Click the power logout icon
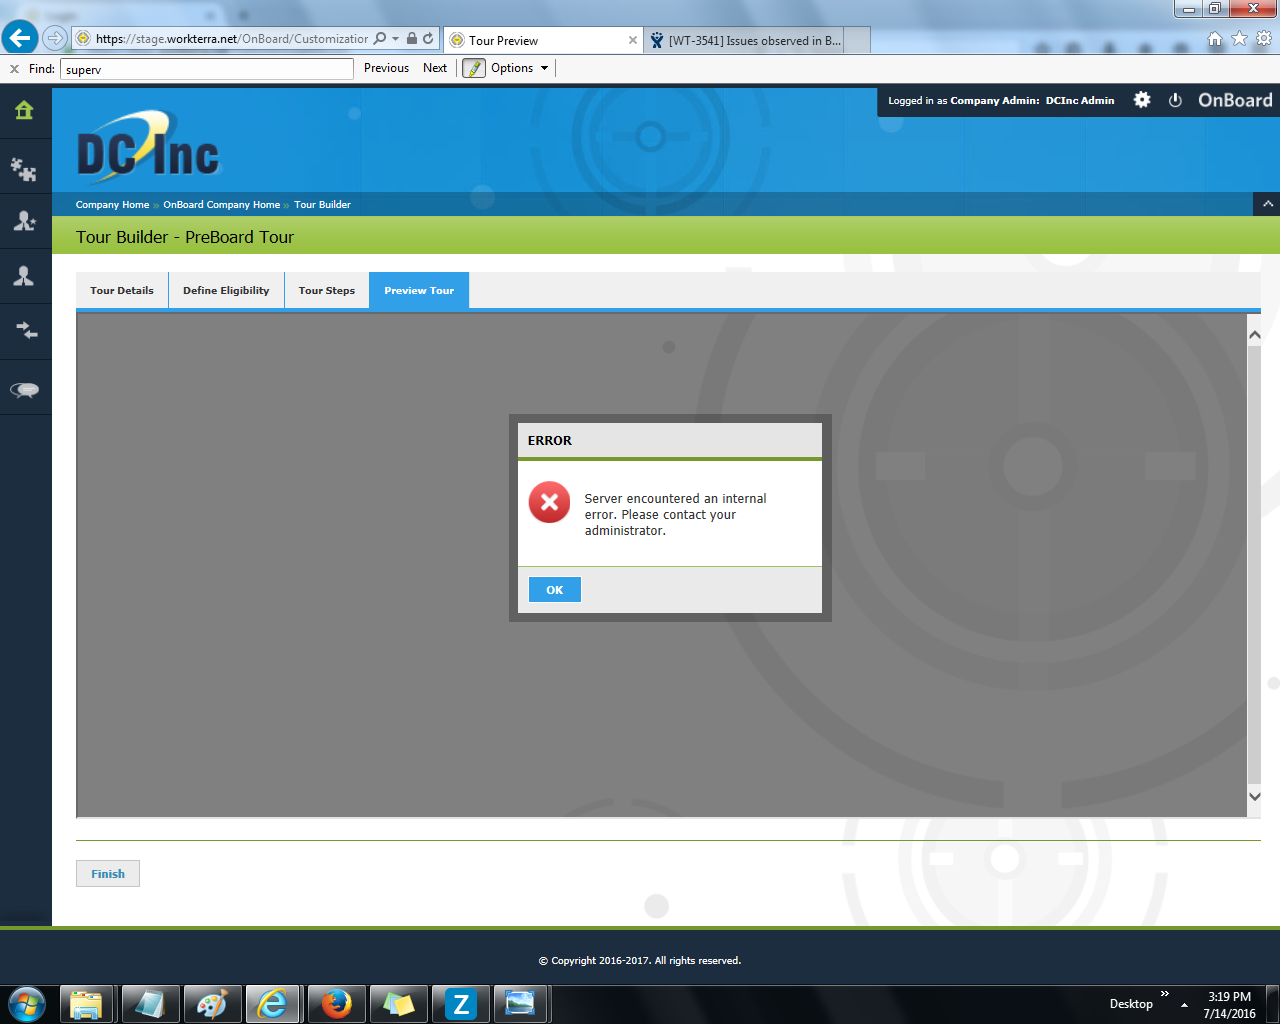 tap(1175, 100)
